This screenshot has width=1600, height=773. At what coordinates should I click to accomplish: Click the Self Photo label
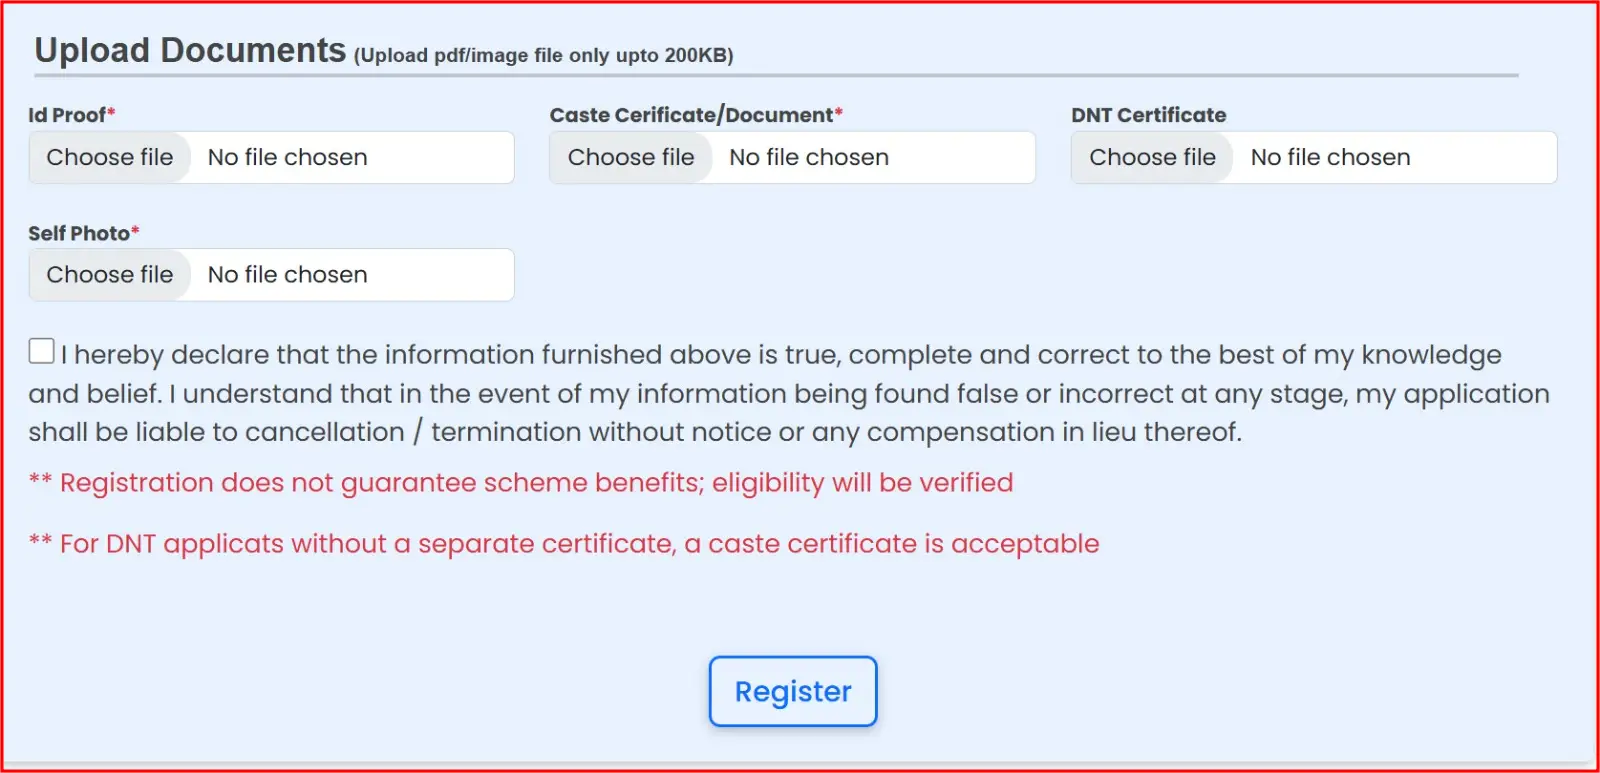79,233
